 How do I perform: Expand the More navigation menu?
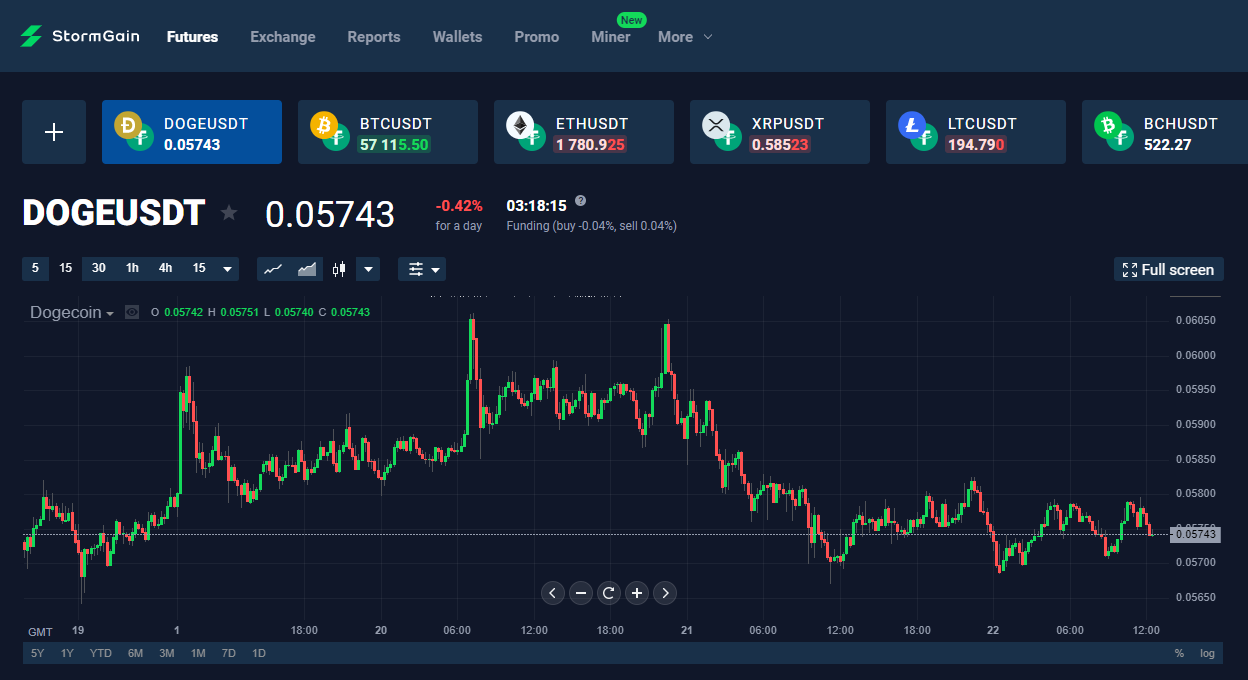pos(685,37)
